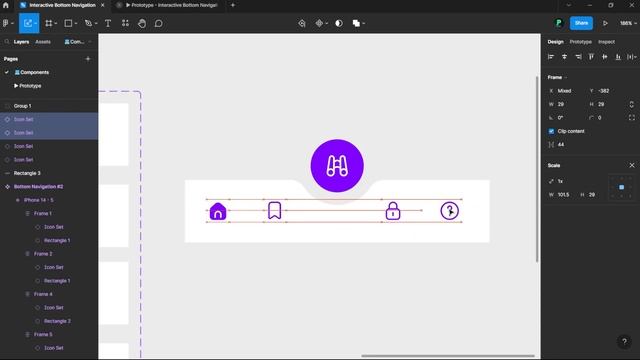Align selection to the right
This screenshot has height=360, width=640.
click(578, 57)
